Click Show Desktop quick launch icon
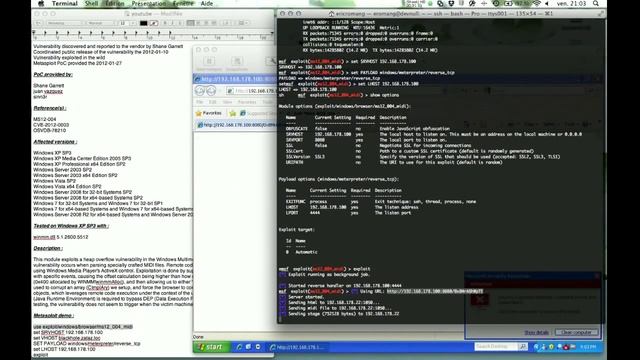Screen dimensions: 640x360 point(248,347)
